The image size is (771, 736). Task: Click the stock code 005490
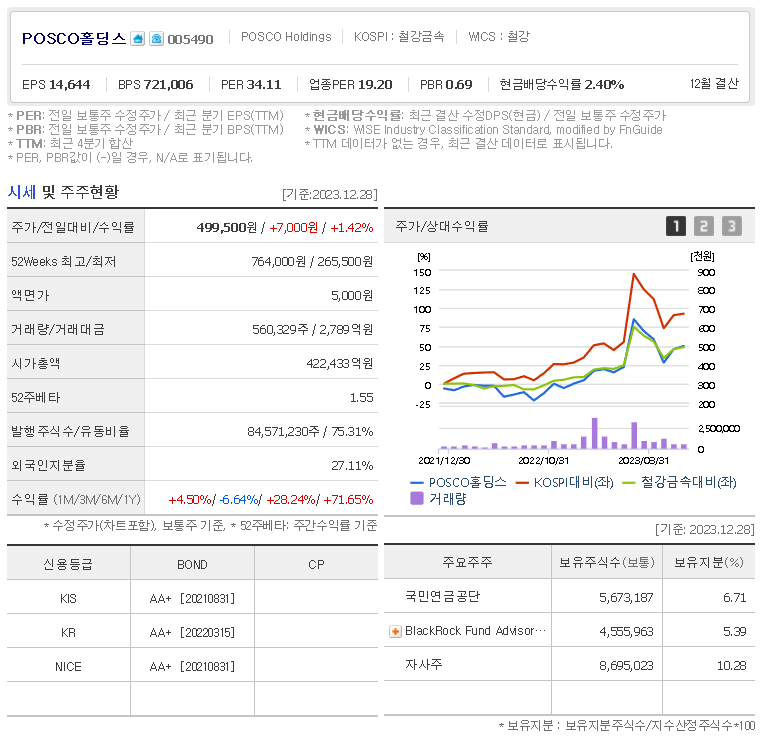click(x=190, y=39)
